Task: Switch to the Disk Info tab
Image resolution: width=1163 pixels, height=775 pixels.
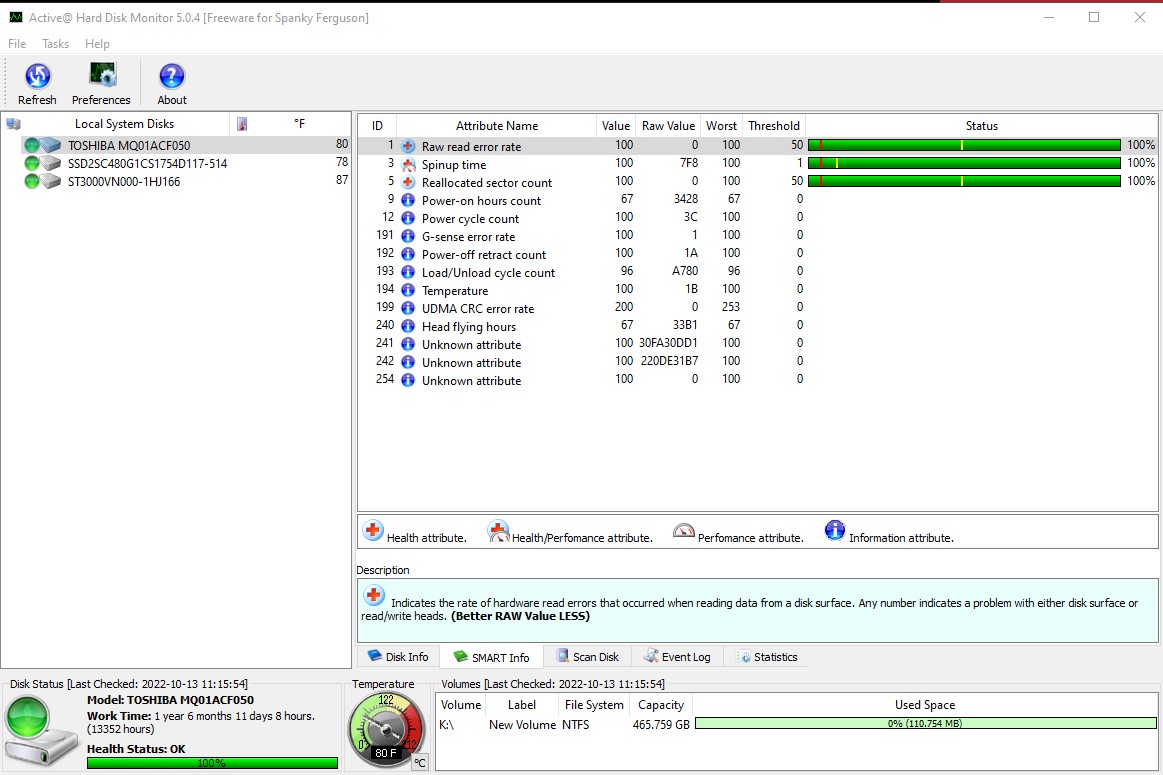Action: [398, 657]
